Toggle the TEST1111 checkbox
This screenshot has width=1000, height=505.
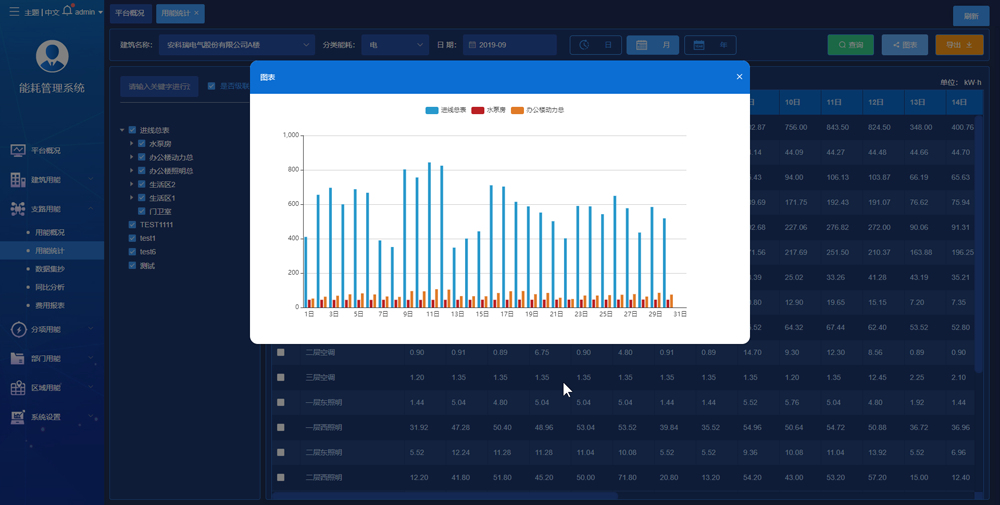click(132, 224)
